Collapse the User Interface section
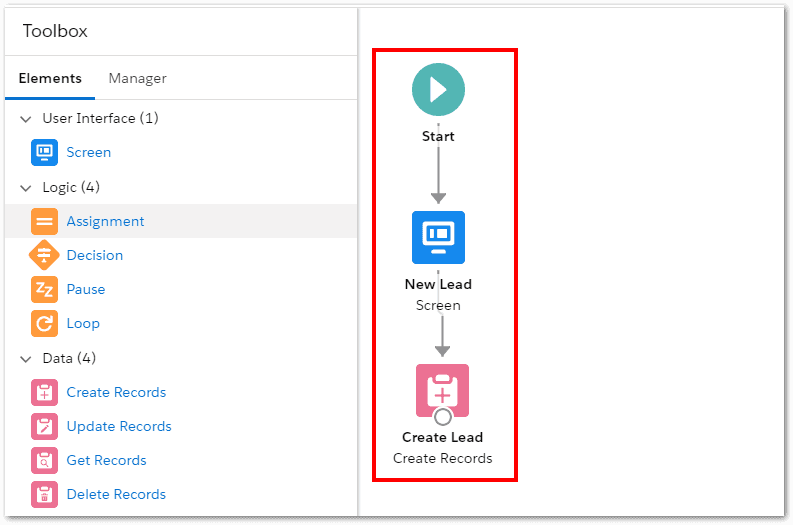The height and width of the screenshot is (525, 793). click(x=26, y=119)
